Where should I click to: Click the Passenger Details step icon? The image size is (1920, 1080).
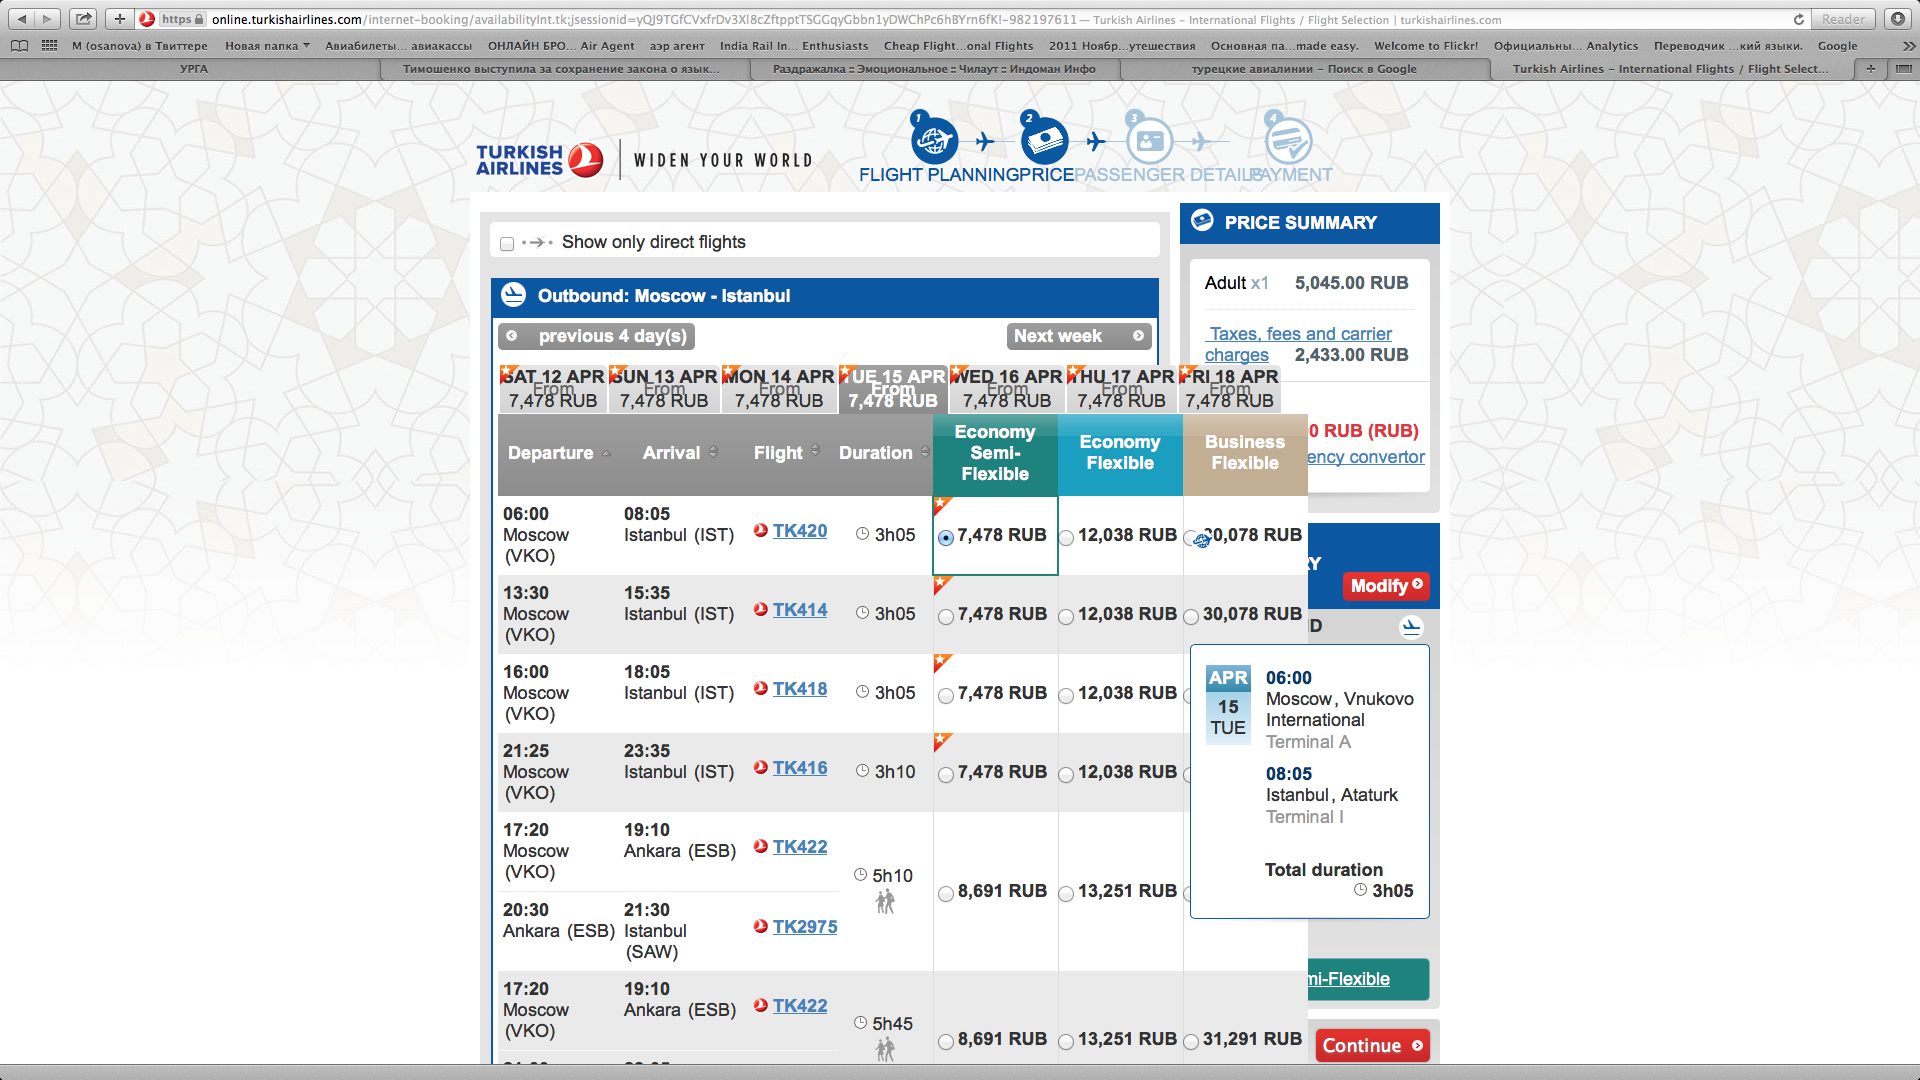coord(1150,141)
